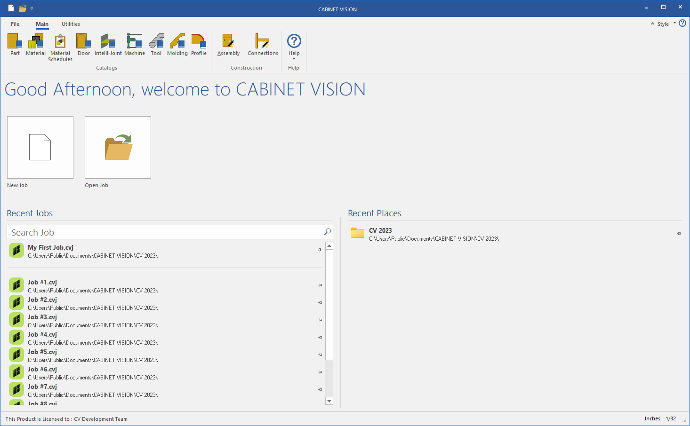Open recent job Job #2.cvj
The image size is (690, 426).
(x=165, y=303)
